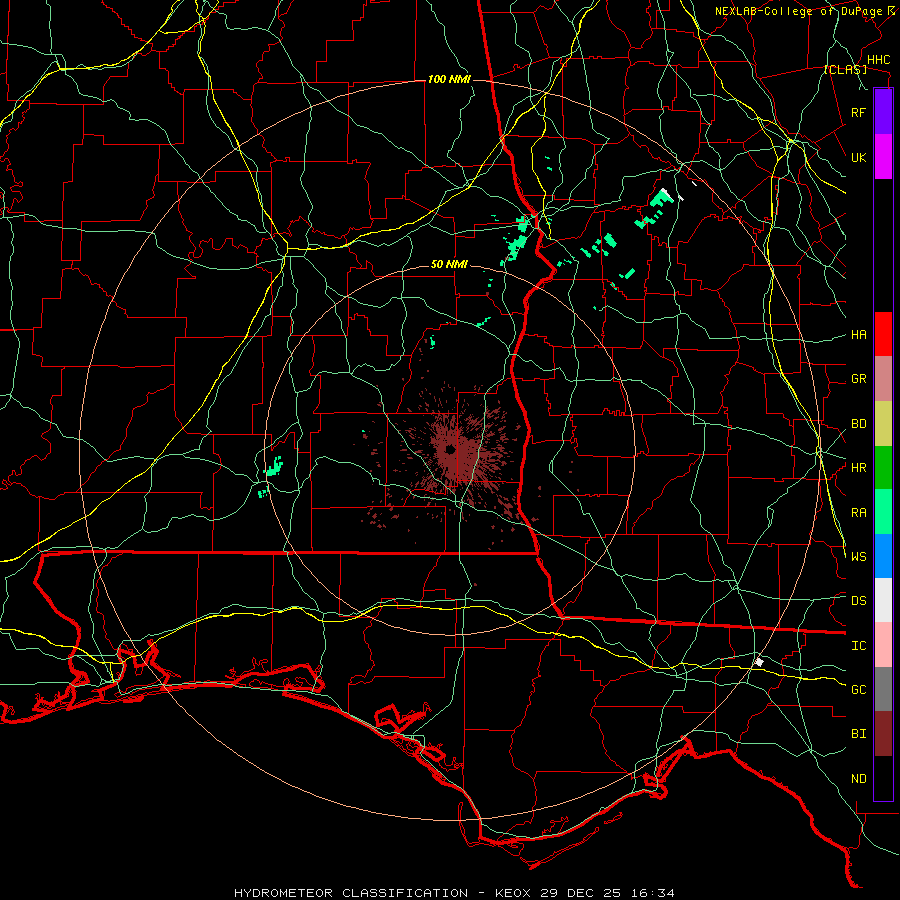Viewport: 900px width, 900px height.
Task: Select the GC gray legend swatch
Action: 883,689
